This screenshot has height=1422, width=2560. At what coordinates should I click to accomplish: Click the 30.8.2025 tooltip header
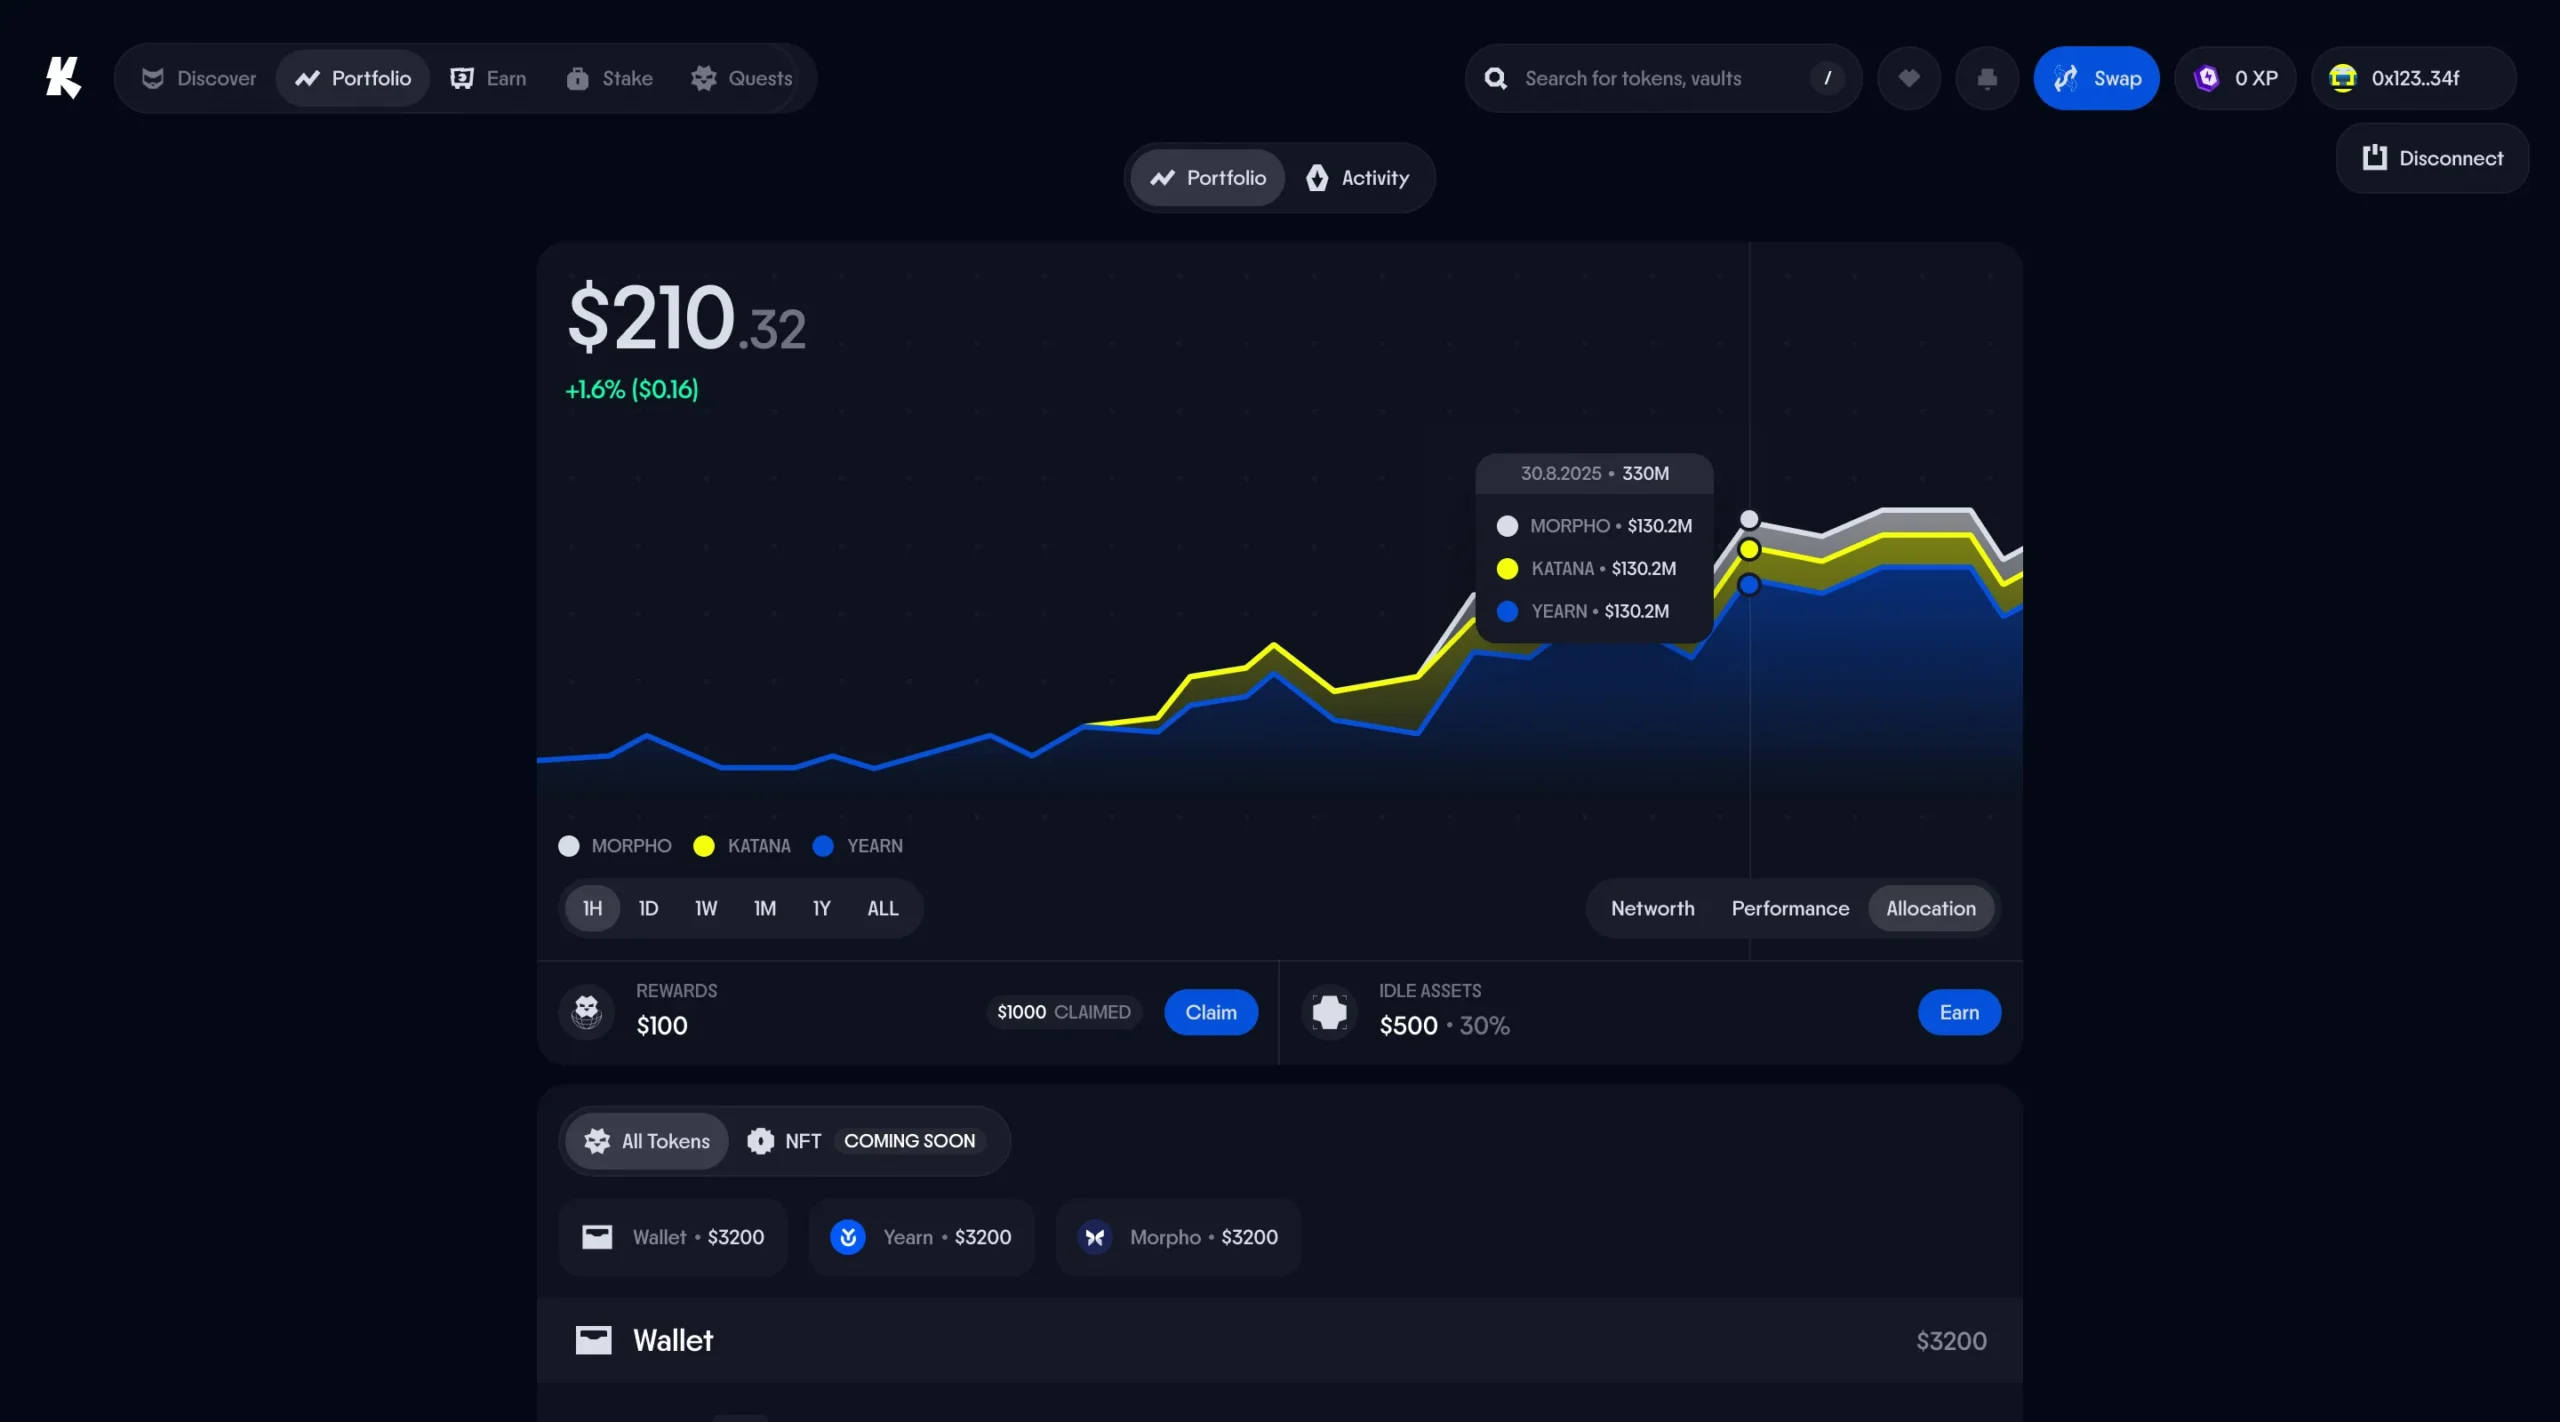point(1594,473)
